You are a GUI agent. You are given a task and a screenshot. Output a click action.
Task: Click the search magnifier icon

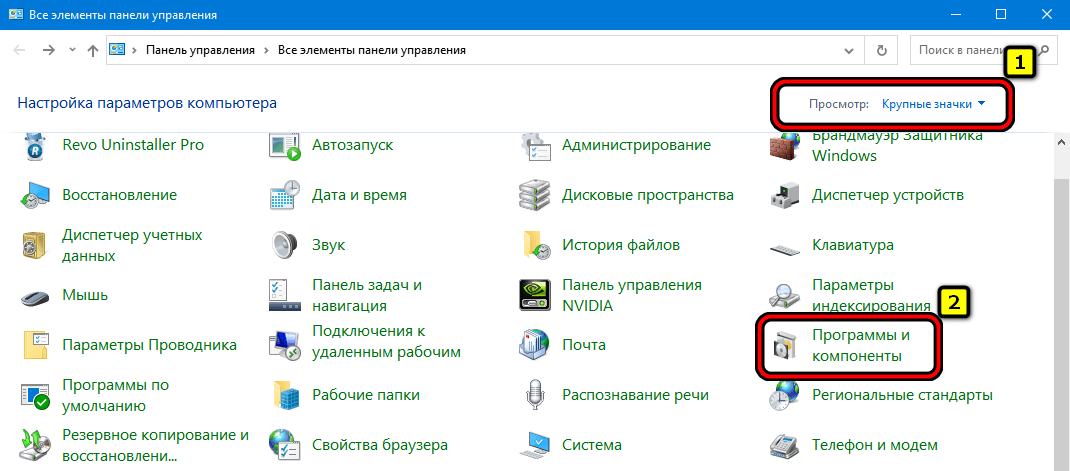(1043, 51)
